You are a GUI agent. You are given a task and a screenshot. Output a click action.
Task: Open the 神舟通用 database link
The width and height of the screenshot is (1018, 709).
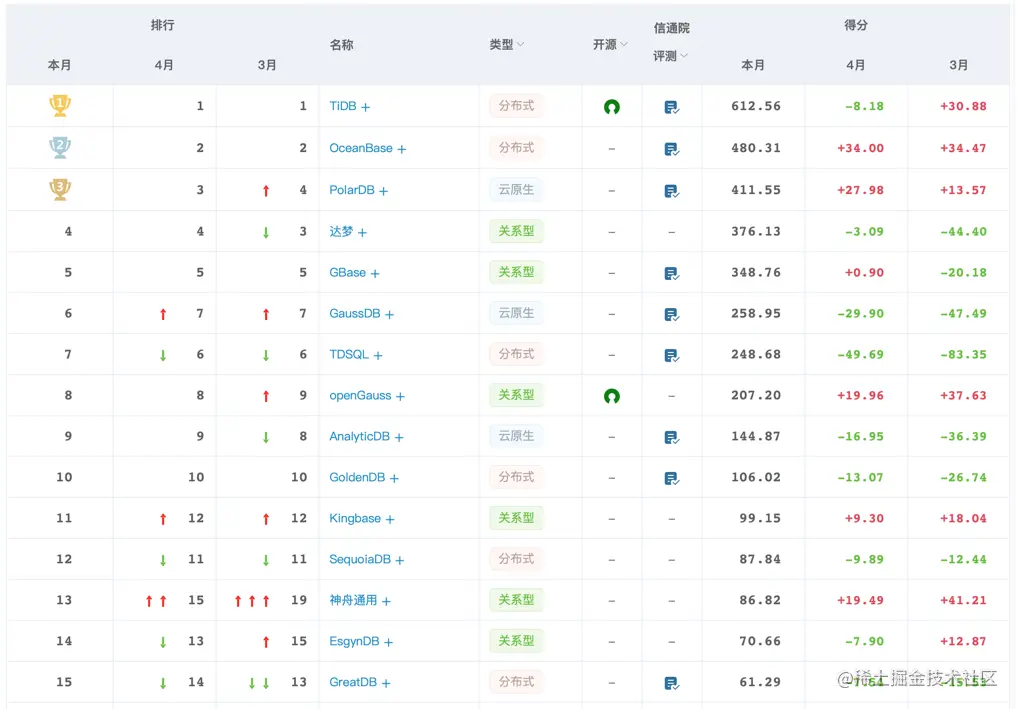tap(353, 600)
